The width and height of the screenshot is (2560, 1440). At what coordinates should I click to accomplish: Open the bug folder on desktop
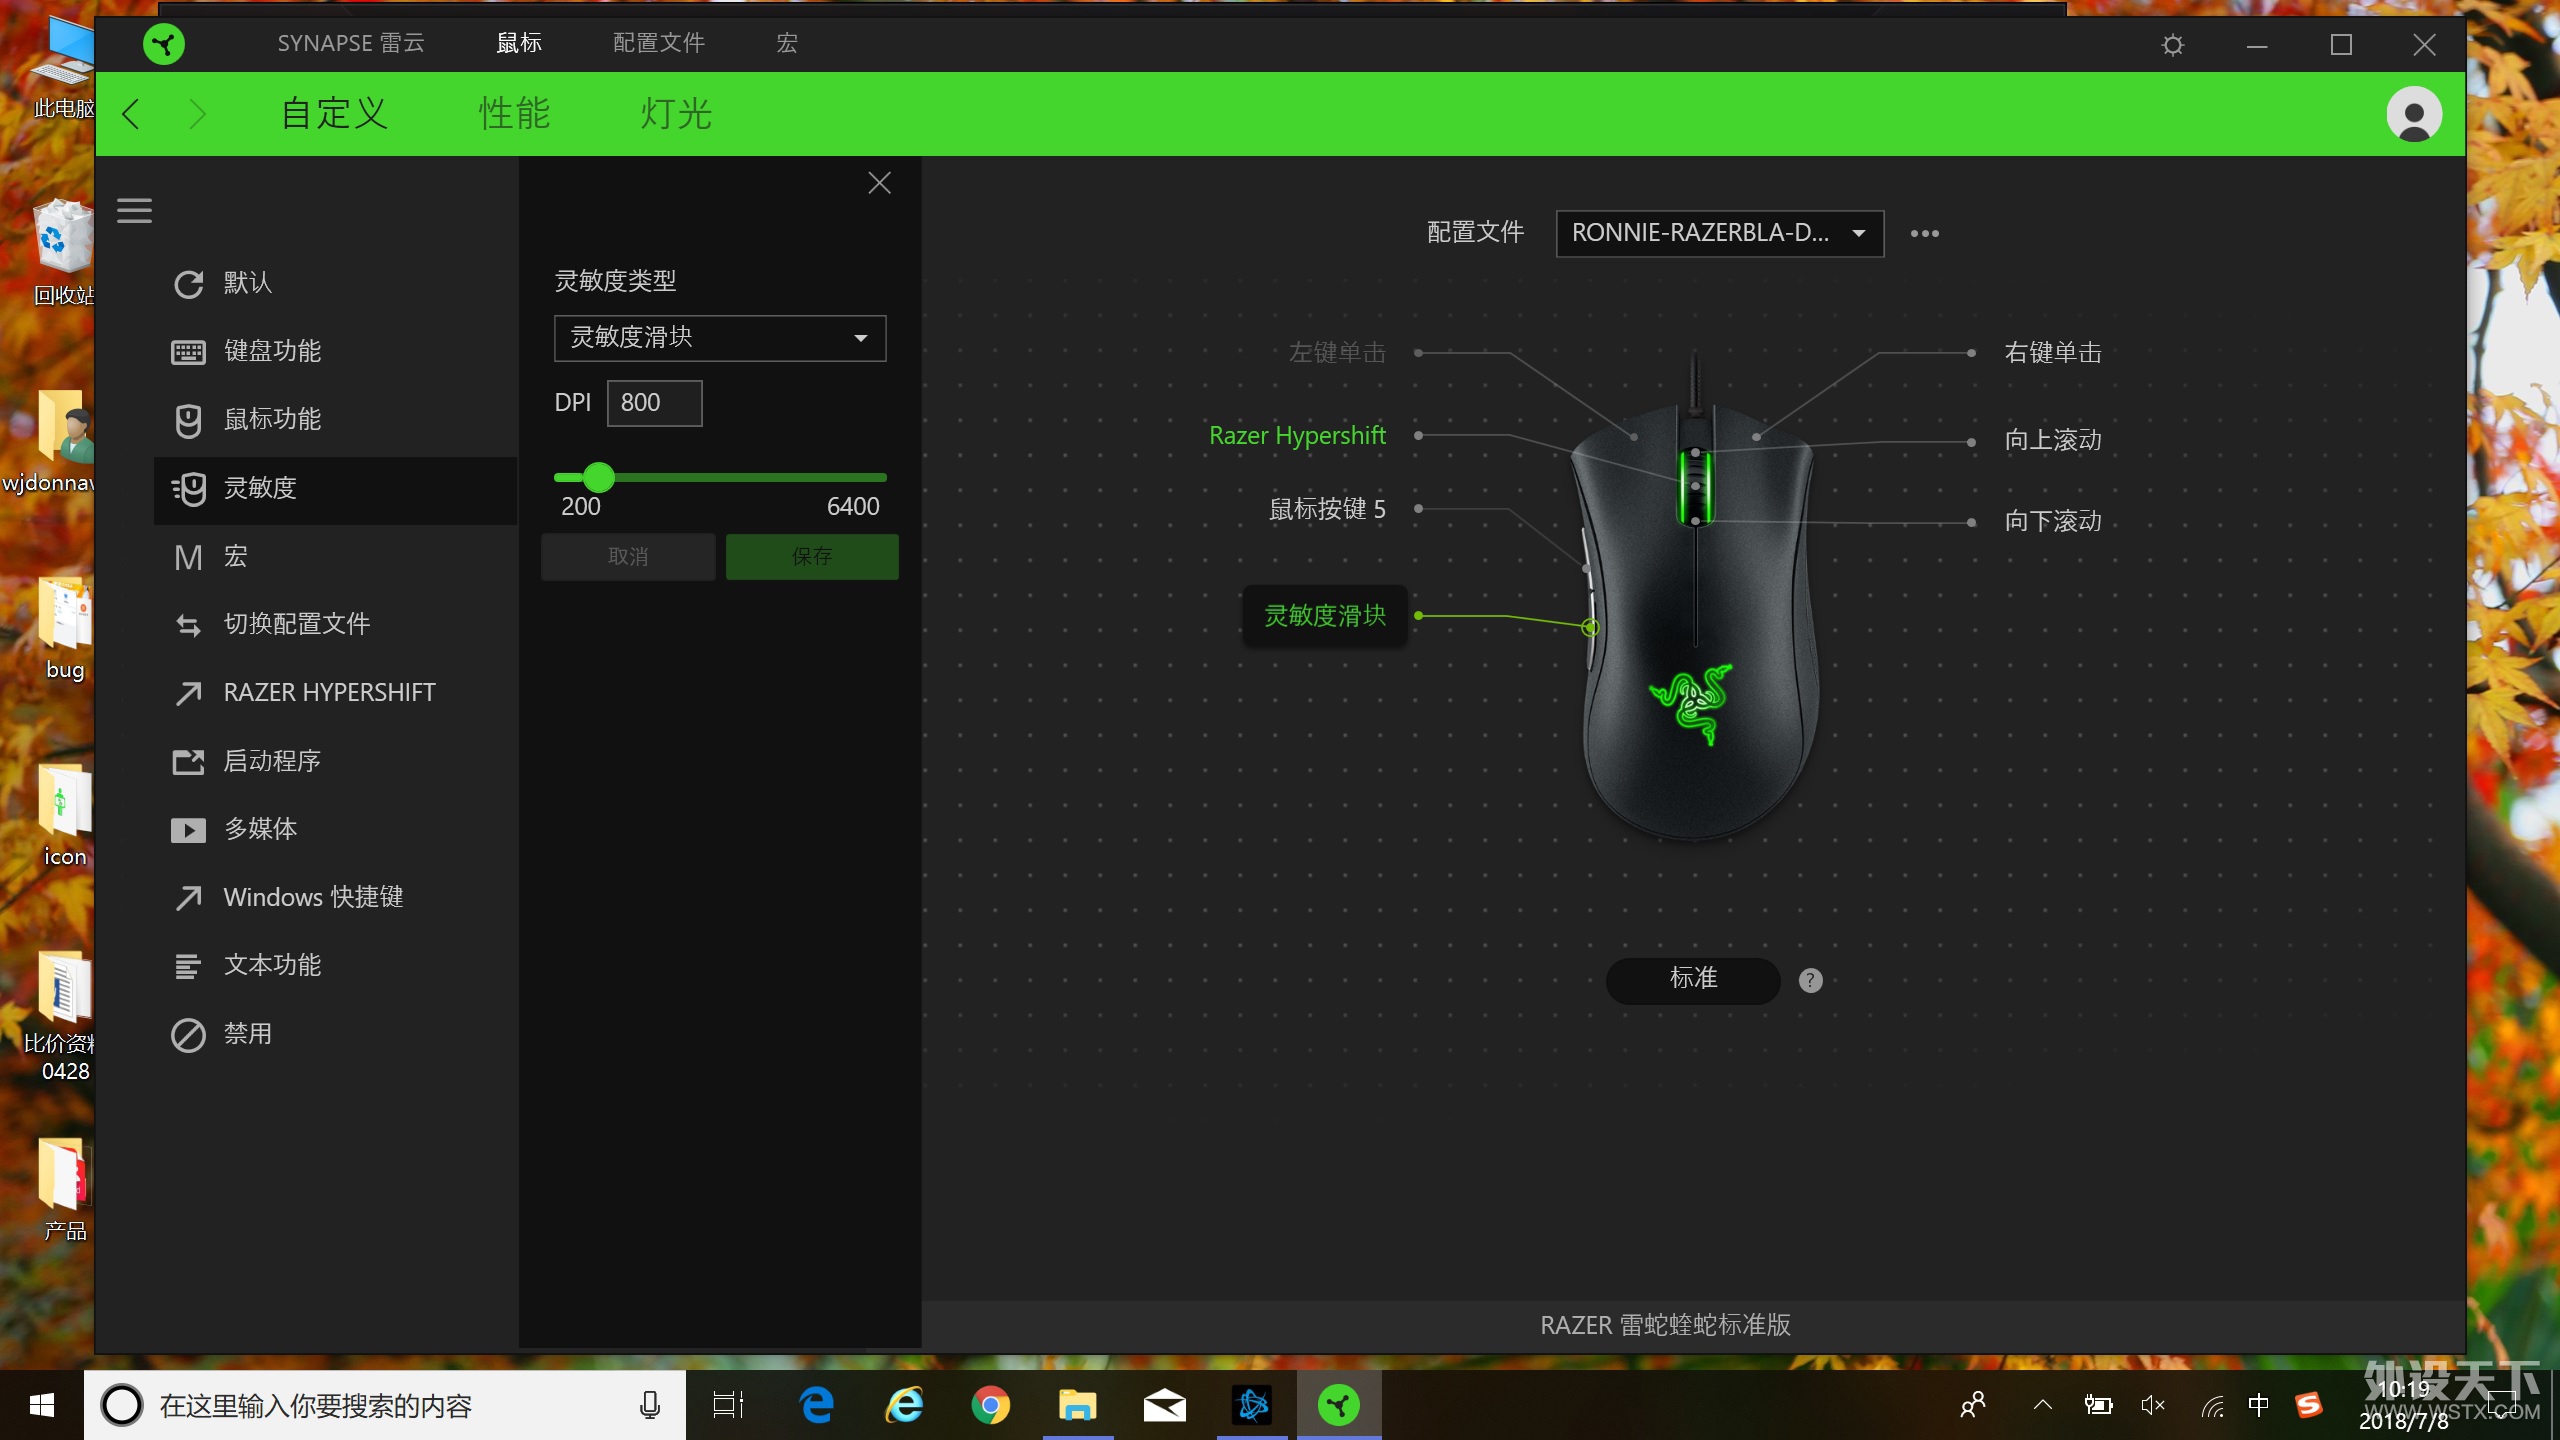click(x=65, y=629)
